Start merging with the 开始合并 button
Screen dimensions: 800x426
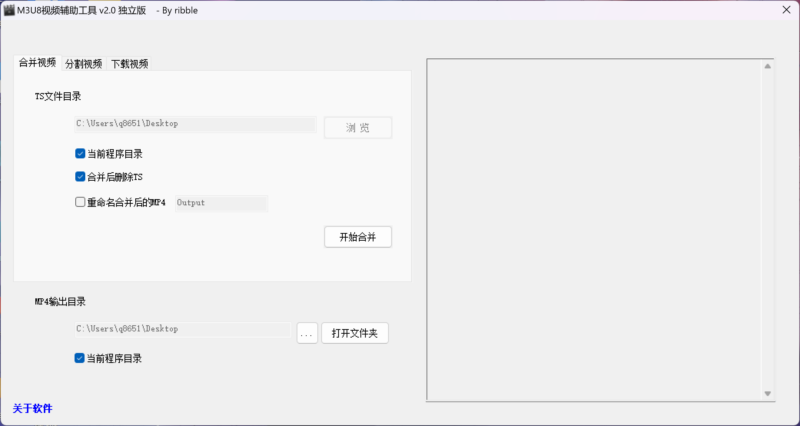point(357,237)
